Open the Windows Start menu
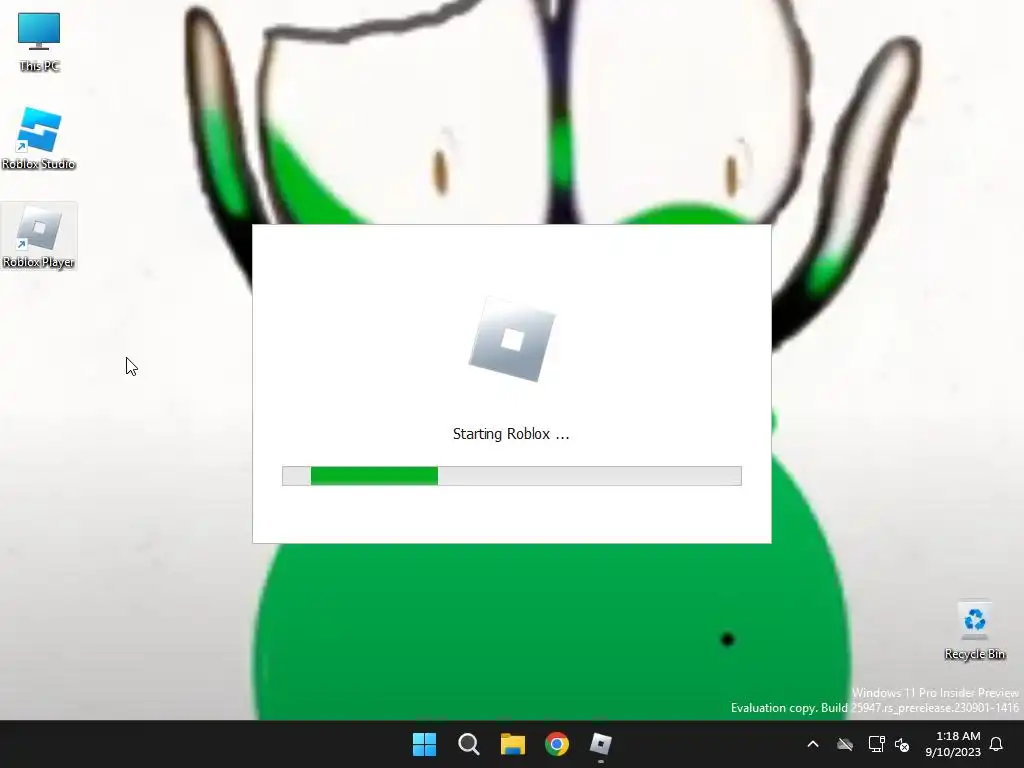Image resolution: width=1024 pixels, height=768 pixels. [x=424, y=744]
